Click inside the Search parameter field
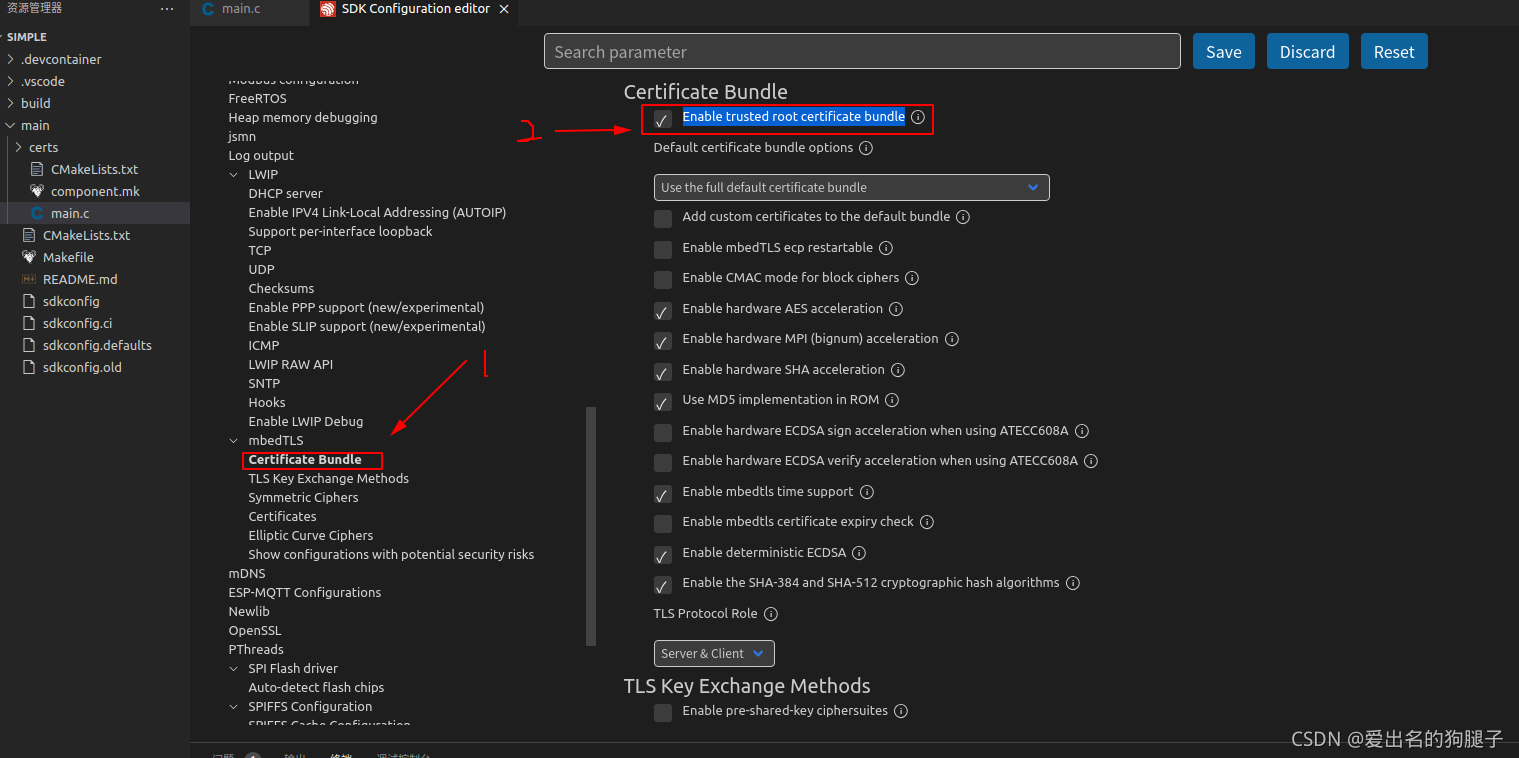 pyautogui.click(x=862, y=51)
